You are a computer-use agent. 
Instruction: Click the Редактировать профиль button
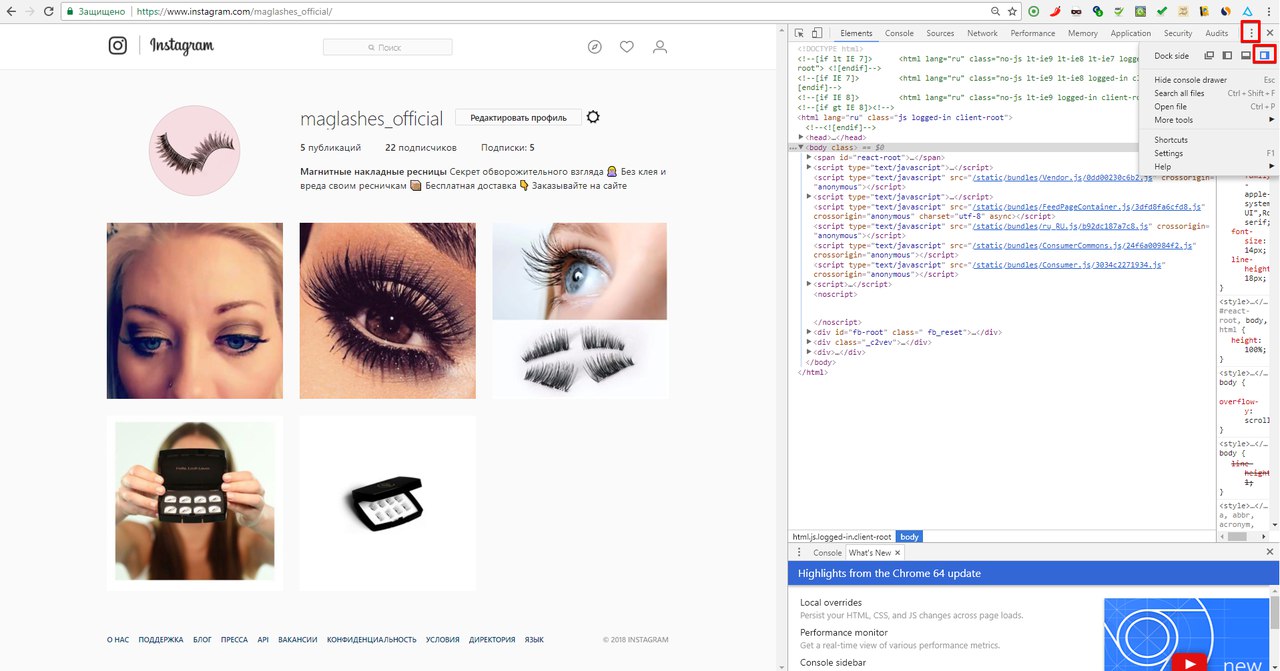518,117
